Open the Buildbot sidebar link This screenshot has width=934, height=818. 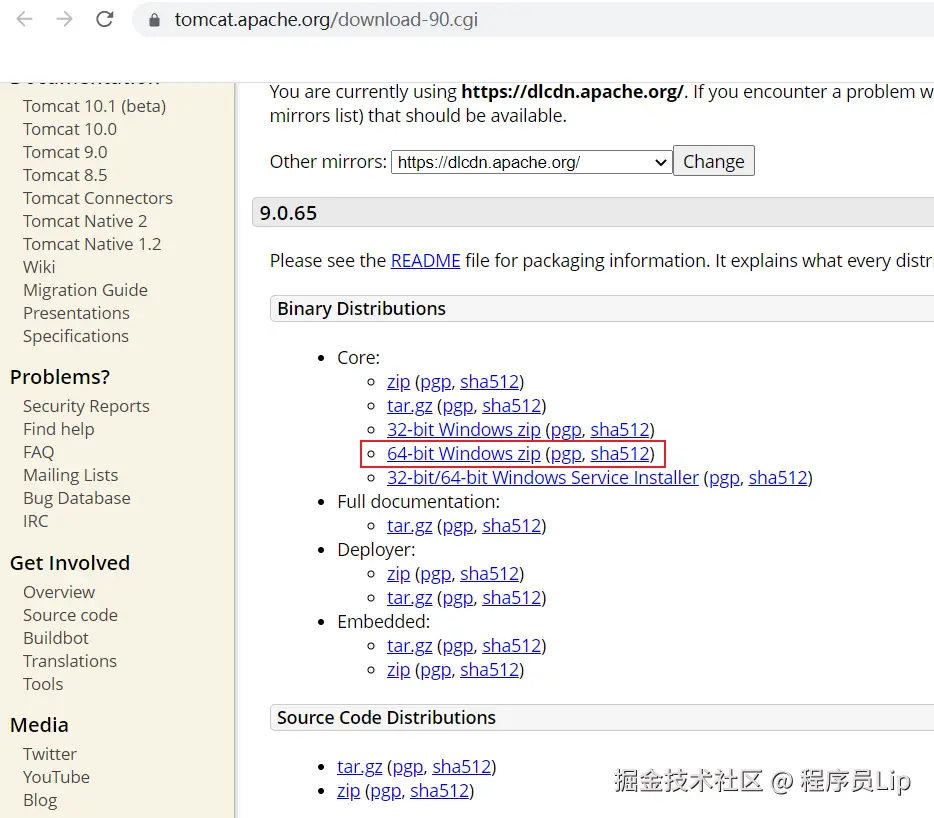[x=55, y=638]
